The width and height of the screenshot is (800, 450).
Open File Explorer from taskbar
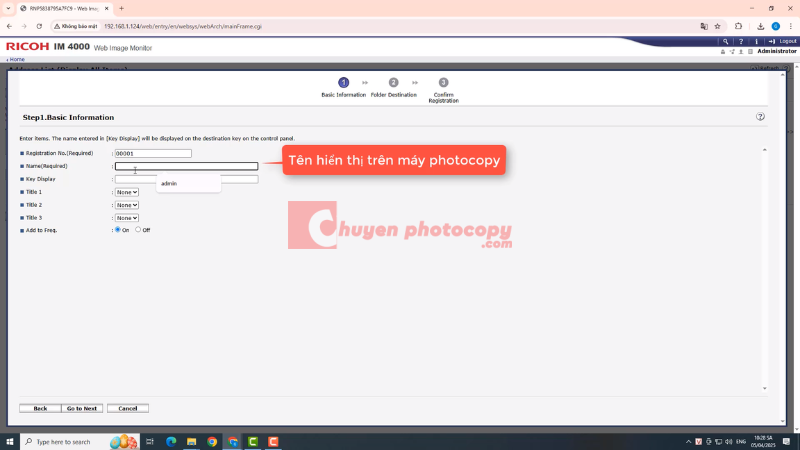click(191, 441)
